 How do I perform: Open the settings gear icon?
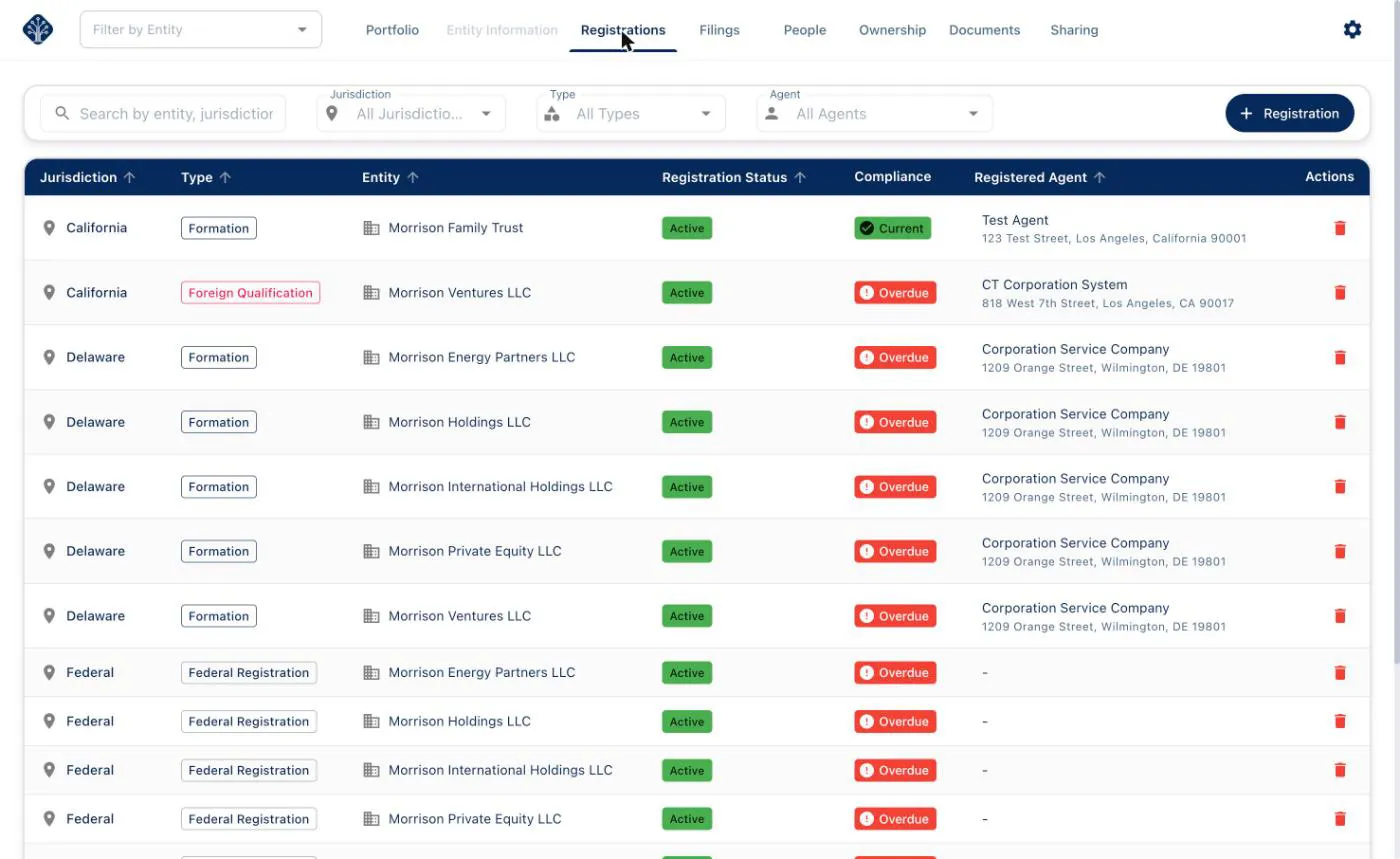[1352, 30]
